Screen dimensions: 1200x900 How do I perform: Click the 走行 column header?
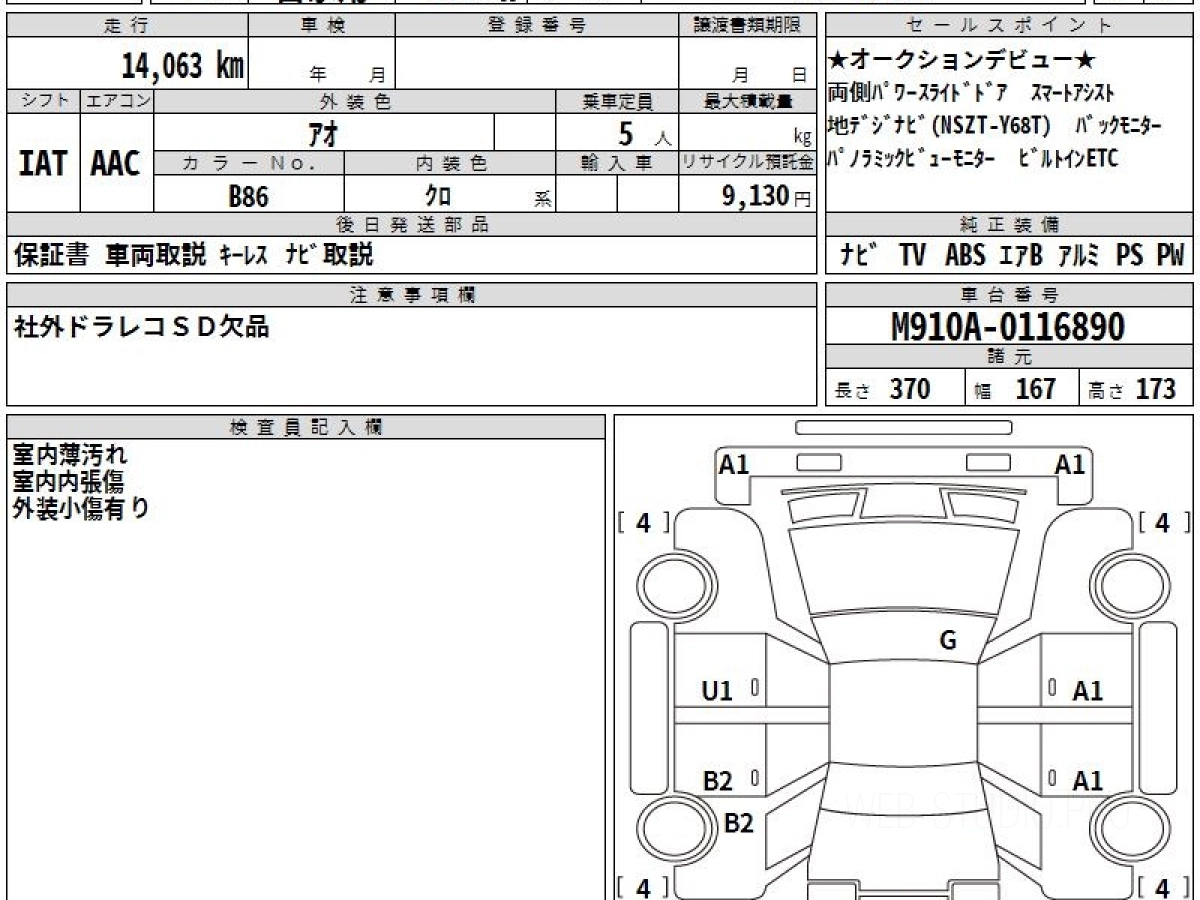(127, 26)
